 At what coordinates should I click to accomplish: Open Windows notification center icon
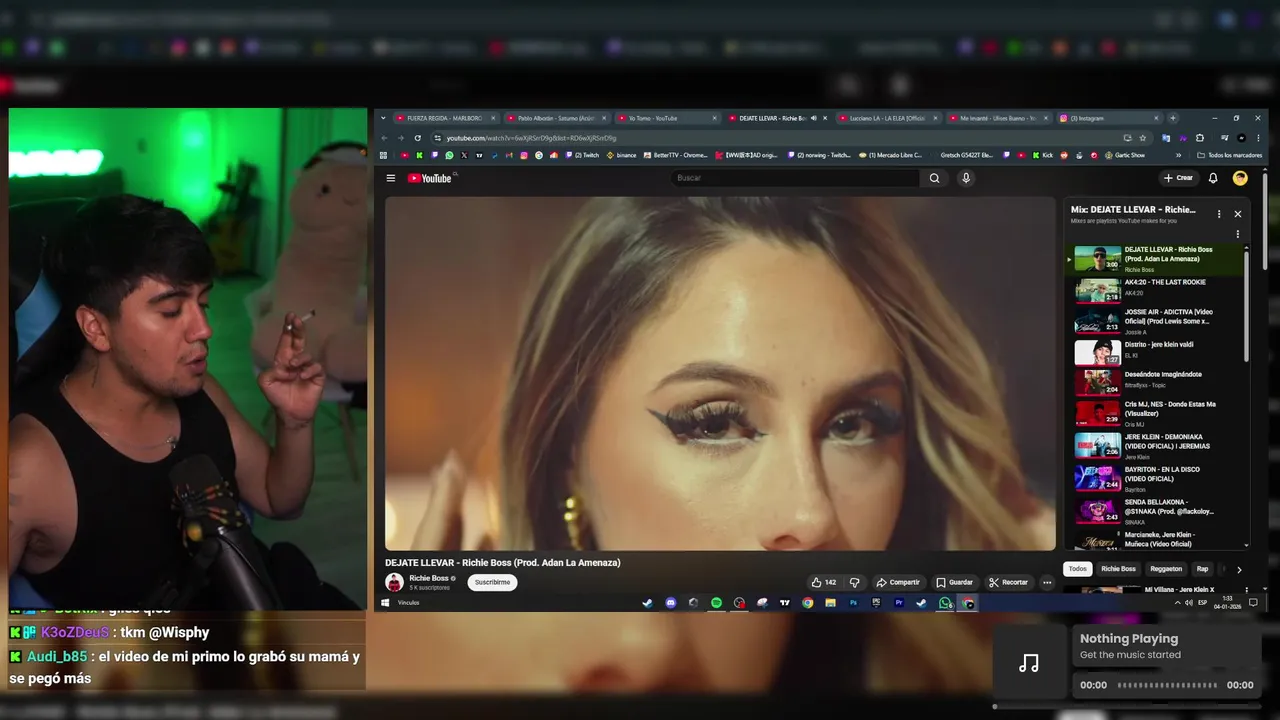pos(1253,603)
